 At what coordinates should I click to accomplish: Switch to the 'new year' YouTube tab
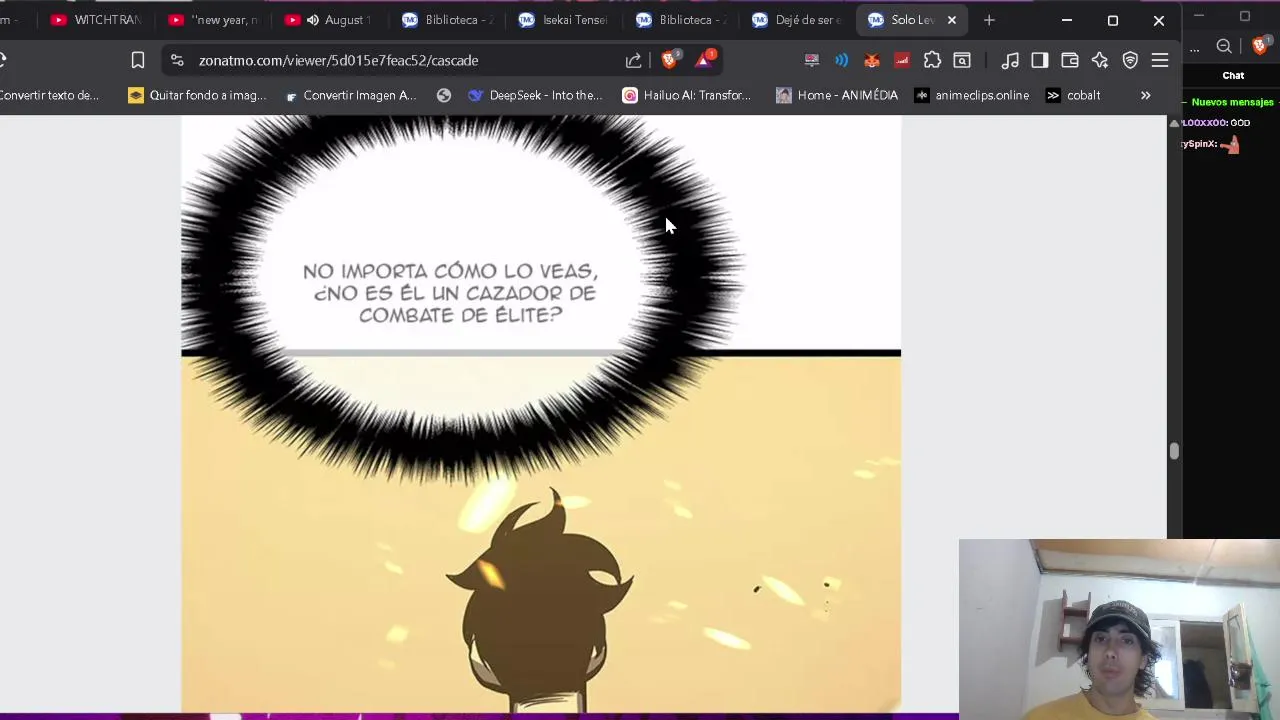[x=213, y=20]
